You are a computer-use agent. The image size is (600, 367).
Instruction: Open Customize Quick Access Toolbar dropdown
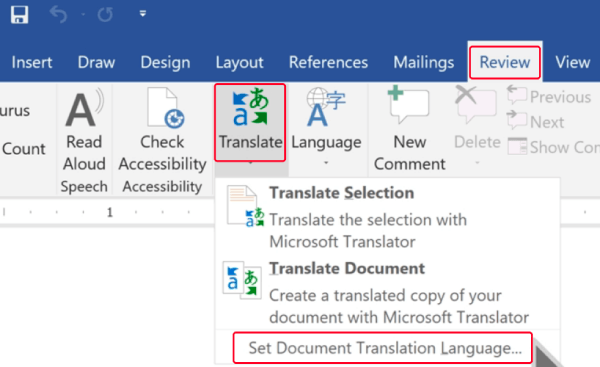click(143, 14)
